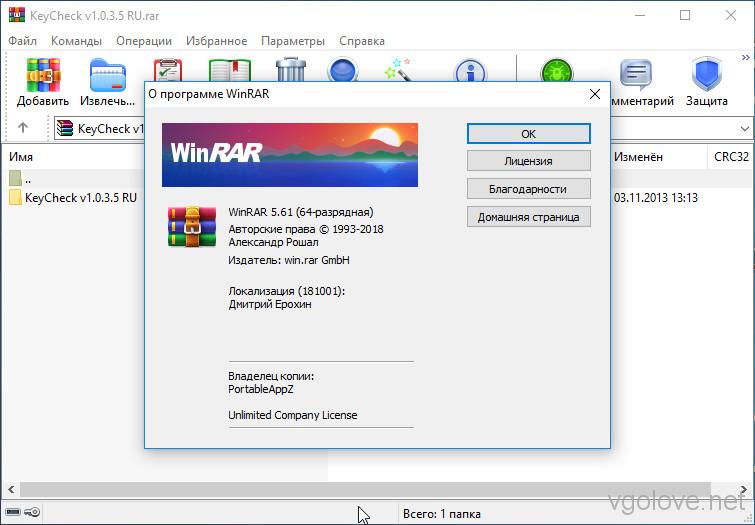Image resolution: width=755 pixels, height=525 pixels.
Task: Click the 'Издатель: win.rar GmbH' text
Action: 289,260
